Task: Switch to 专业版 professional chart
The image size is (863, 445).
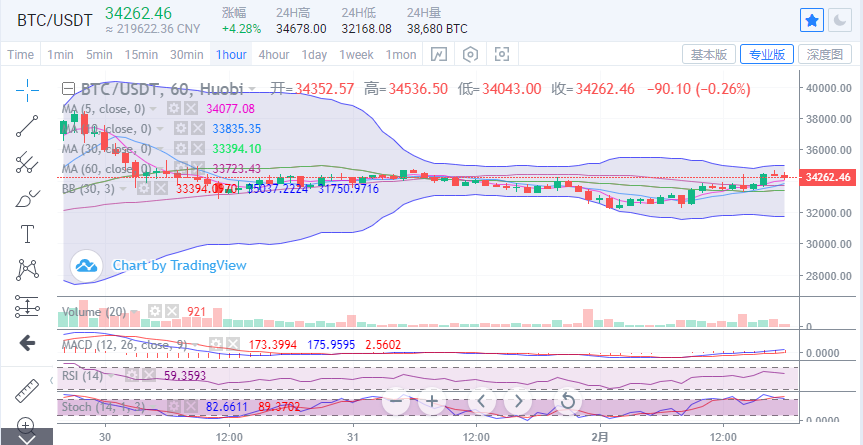Action: (767, 54)
